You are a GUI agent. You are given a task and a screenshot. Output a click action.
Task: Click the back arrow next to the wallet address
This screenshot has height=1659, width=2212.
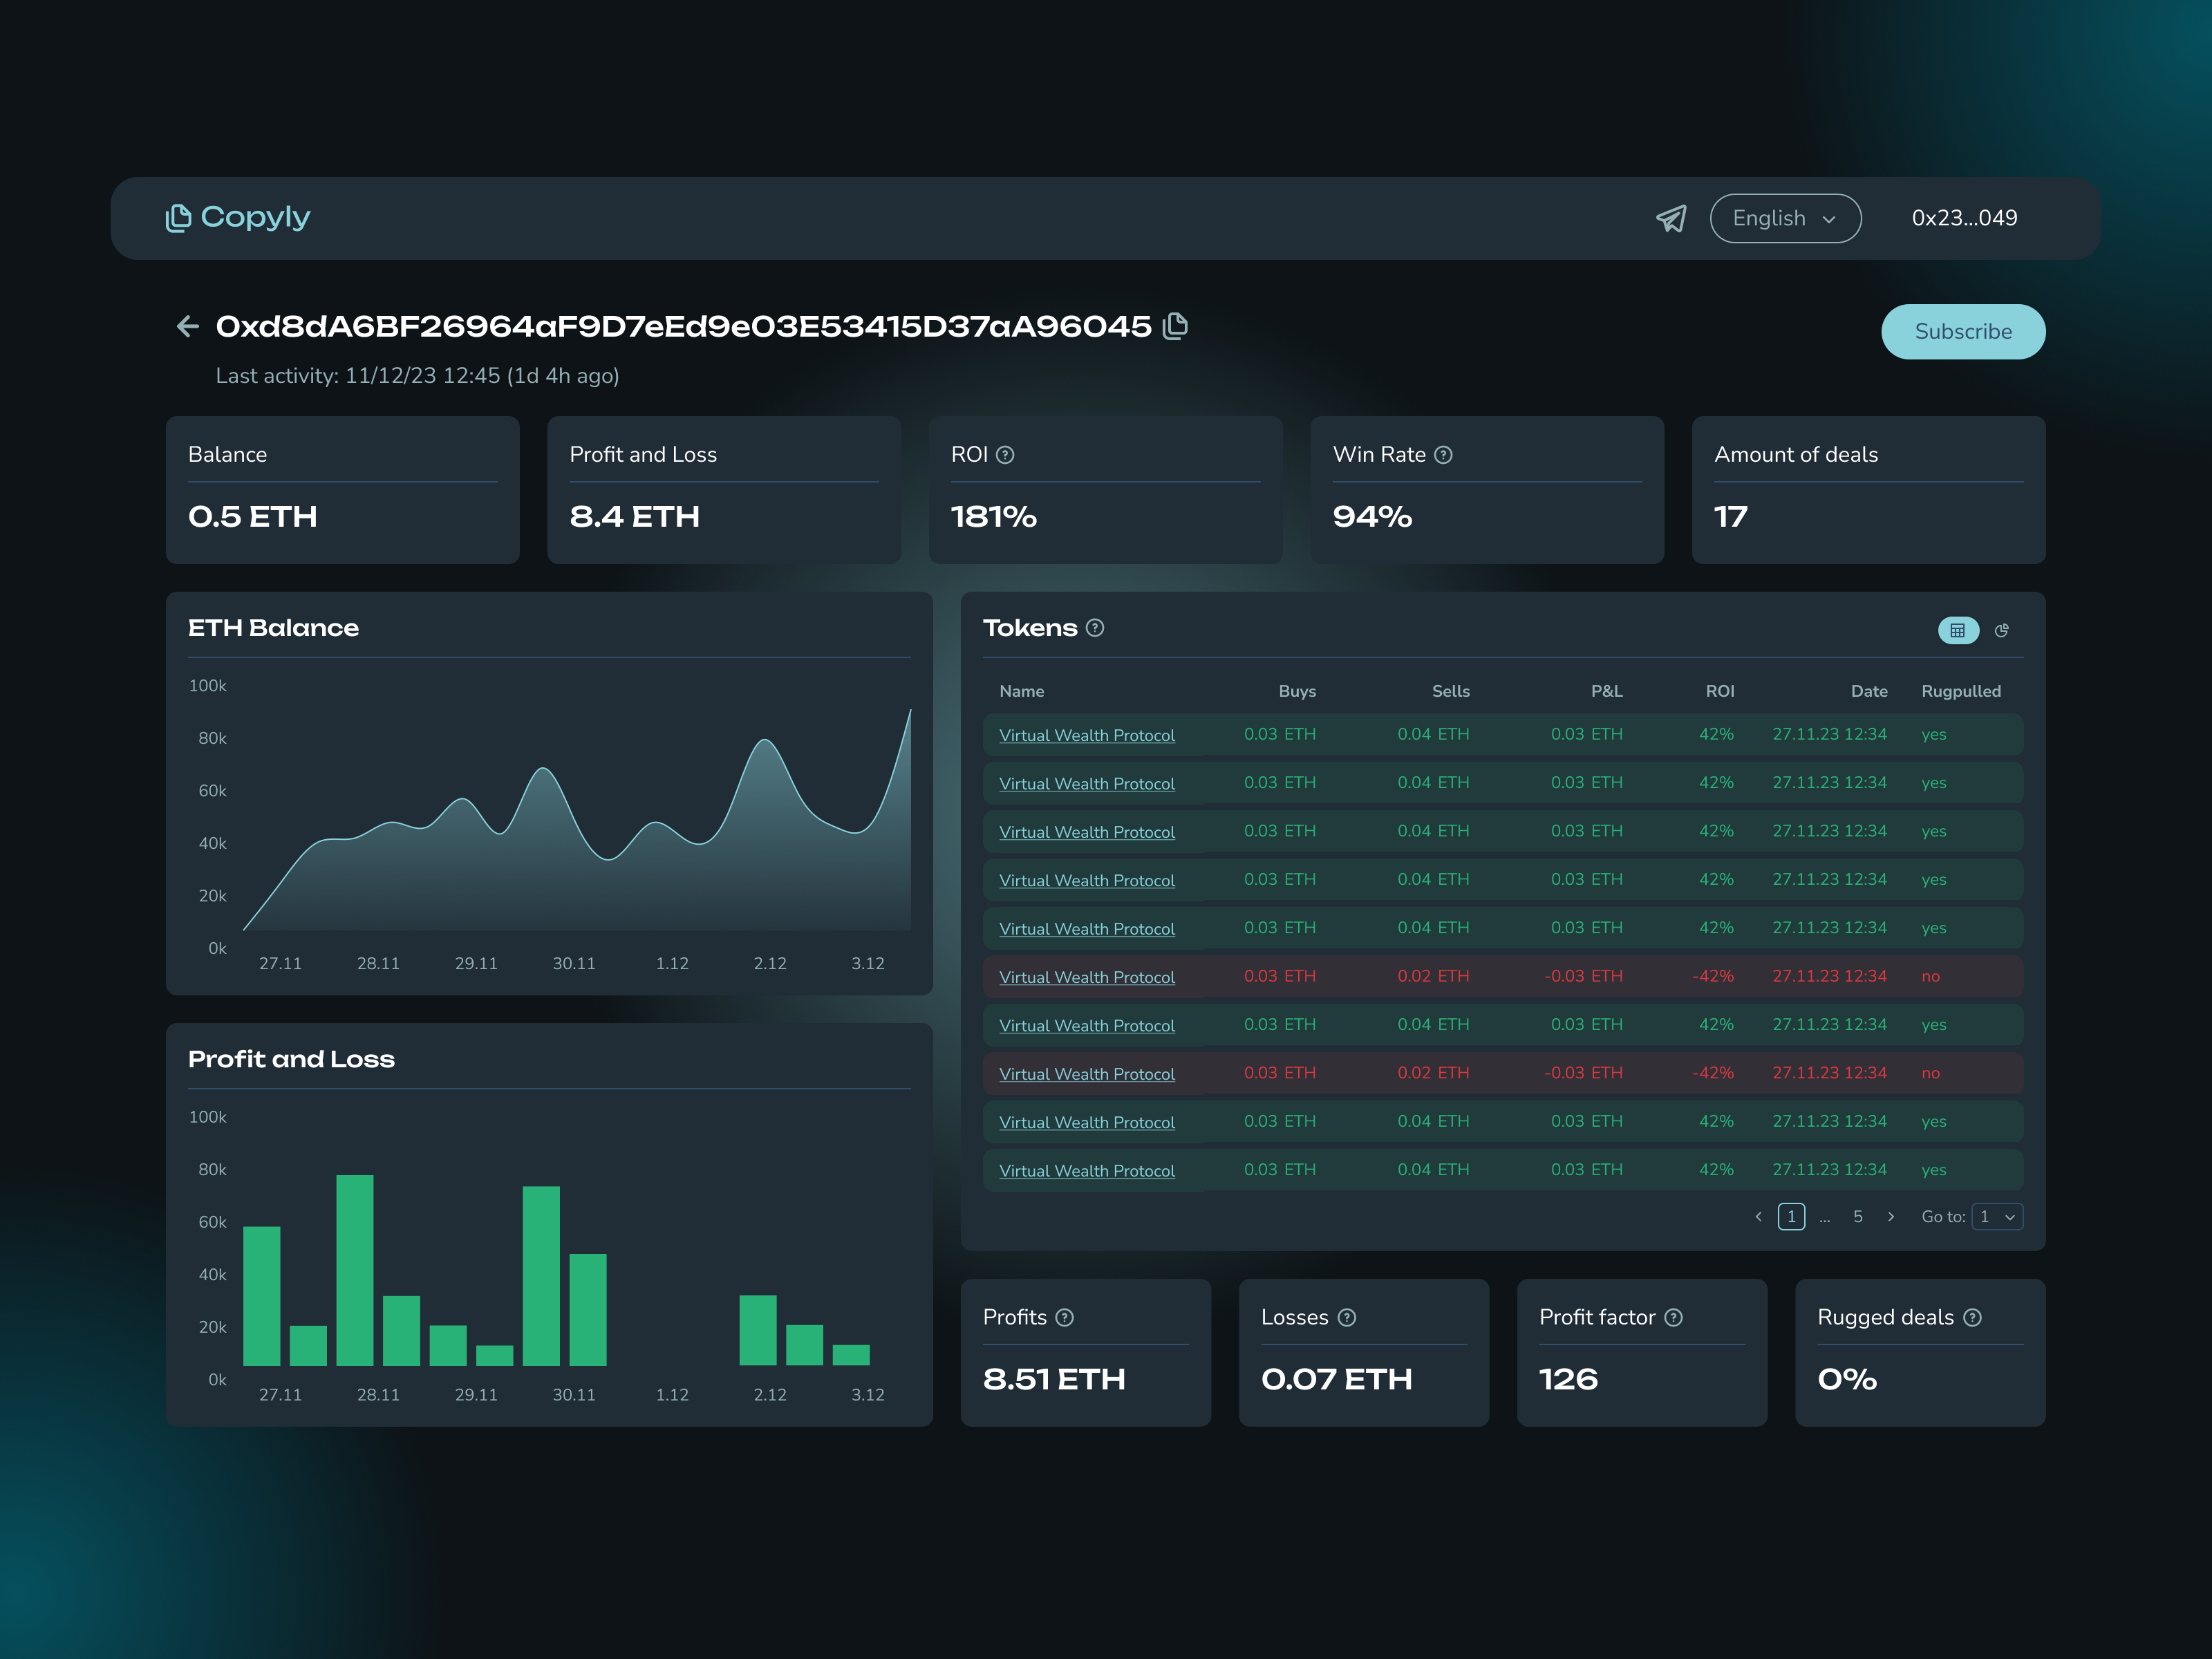188,326
